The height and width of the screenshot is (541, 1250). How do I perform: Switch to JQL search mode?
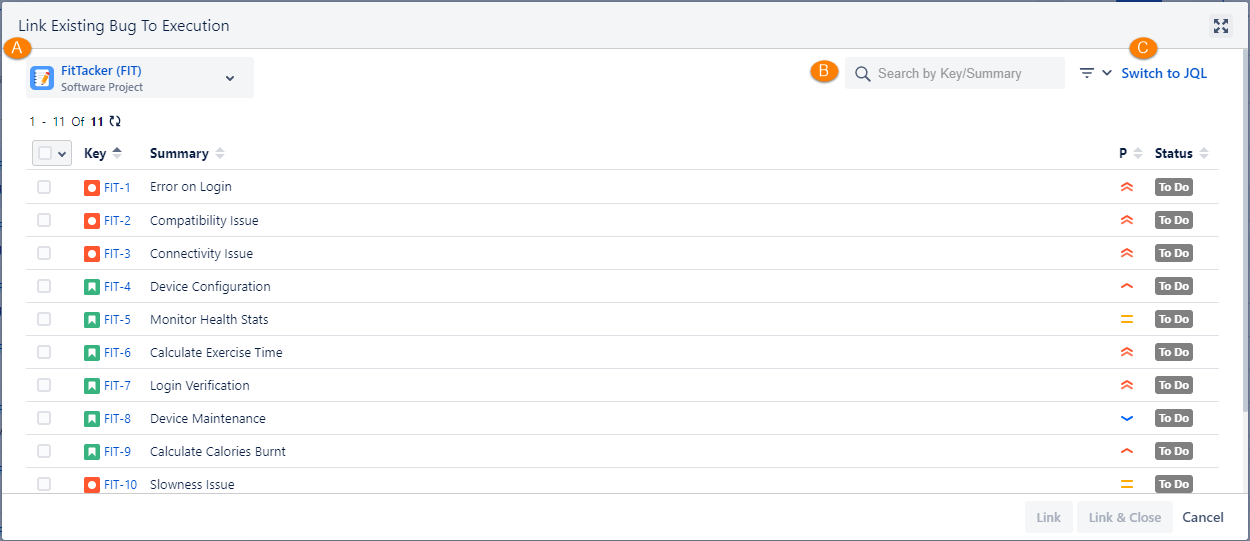pyautogui.click(x=1164, y=73)
